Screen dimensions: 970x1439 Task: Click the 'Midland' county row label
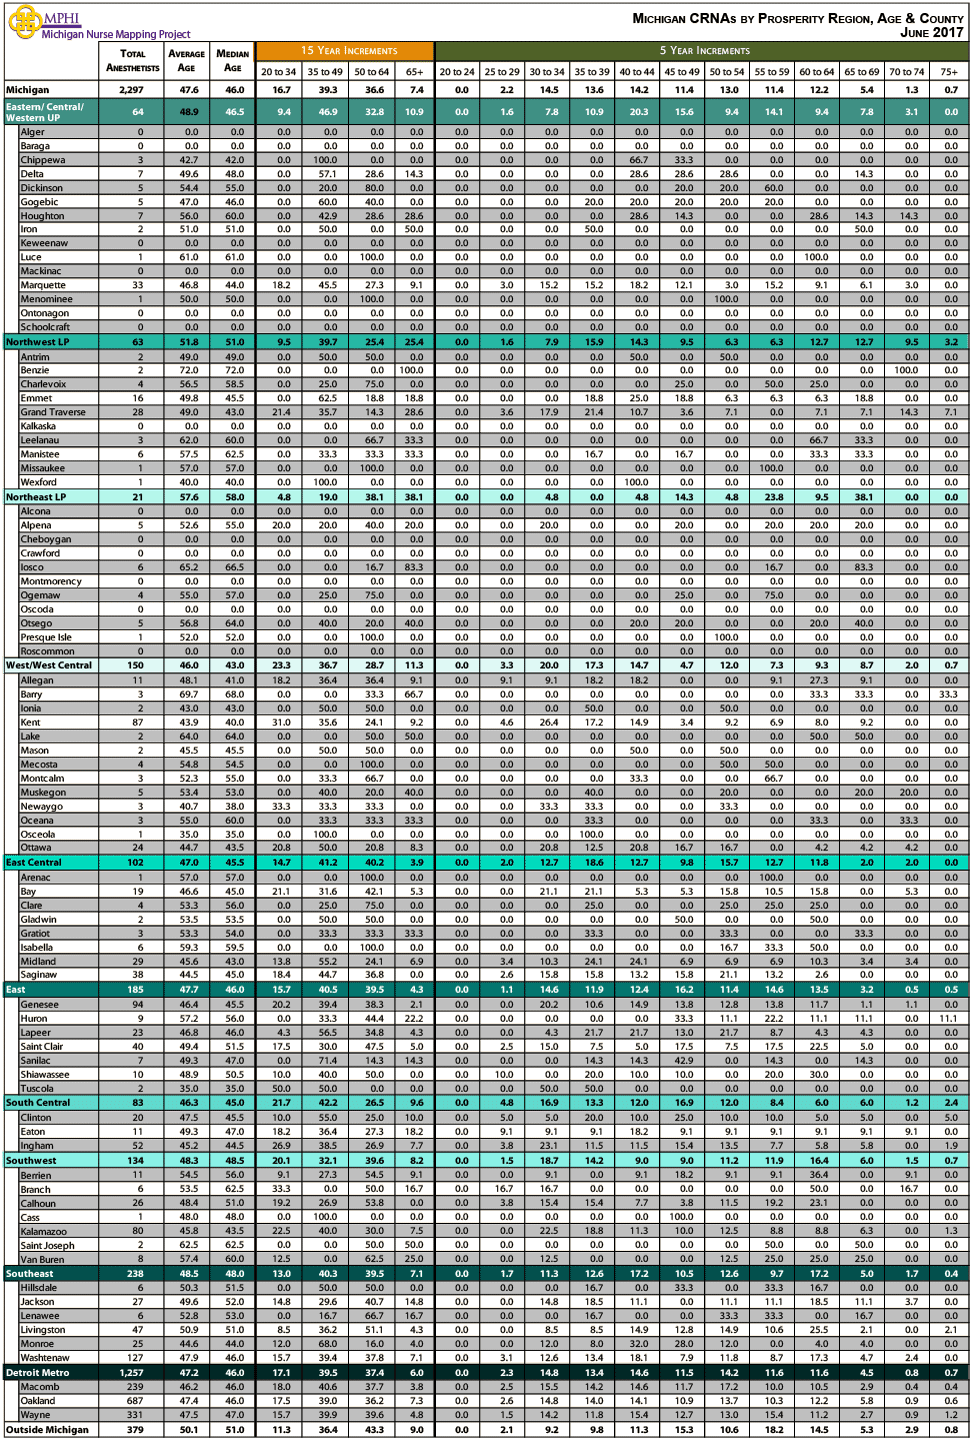coord(38,961)
